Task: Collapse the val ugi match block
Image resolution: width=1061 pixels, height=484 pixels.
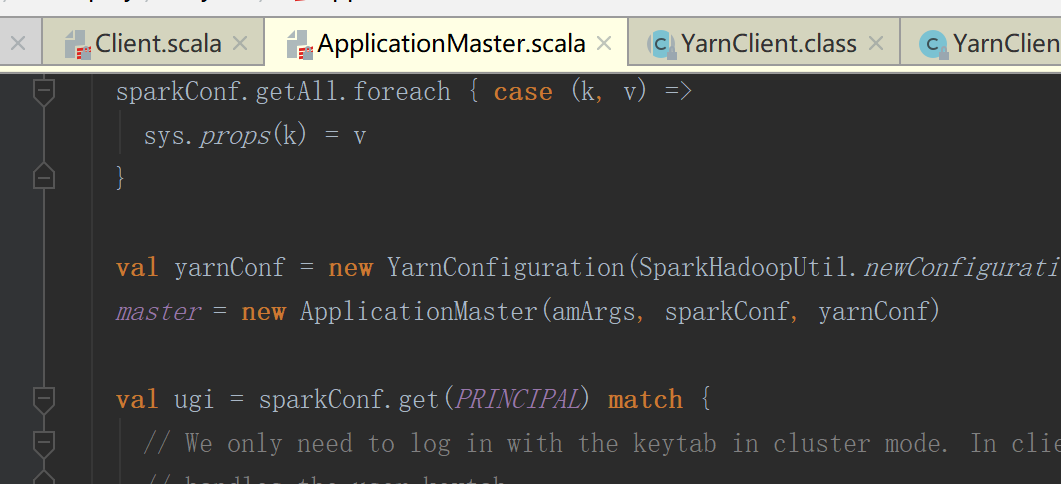Action: pyautogui.click(x=44, y=399)
